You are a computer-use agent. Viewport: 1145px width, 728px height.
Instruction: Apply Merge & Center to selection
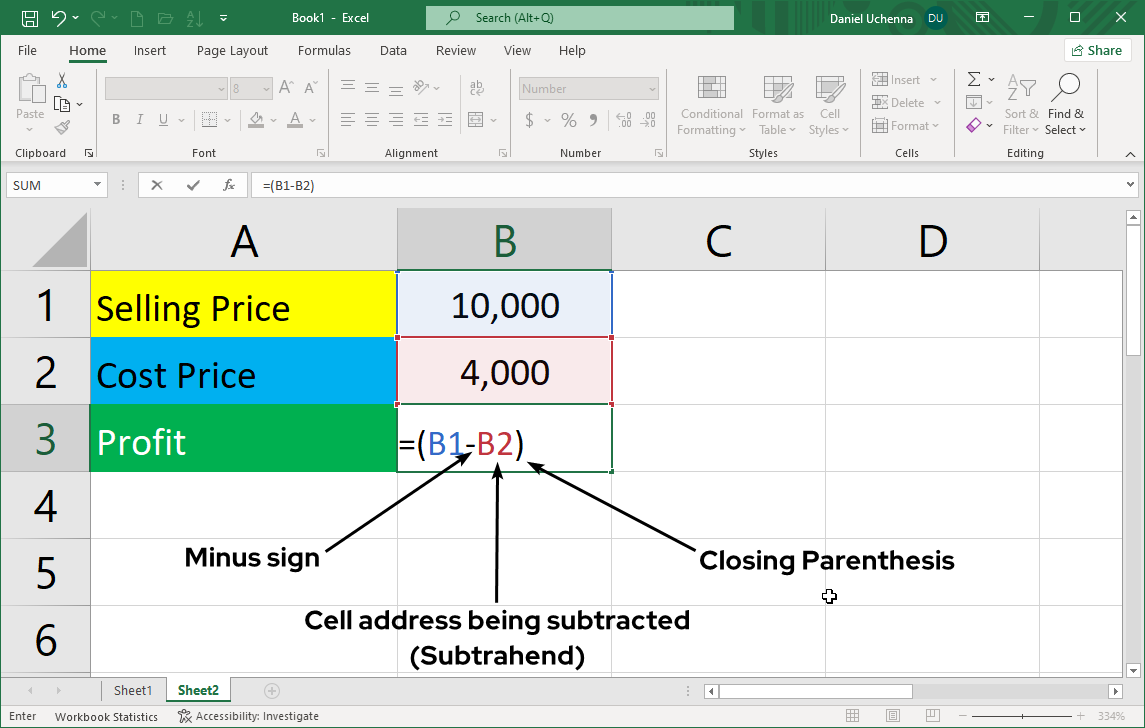point(477,119)
